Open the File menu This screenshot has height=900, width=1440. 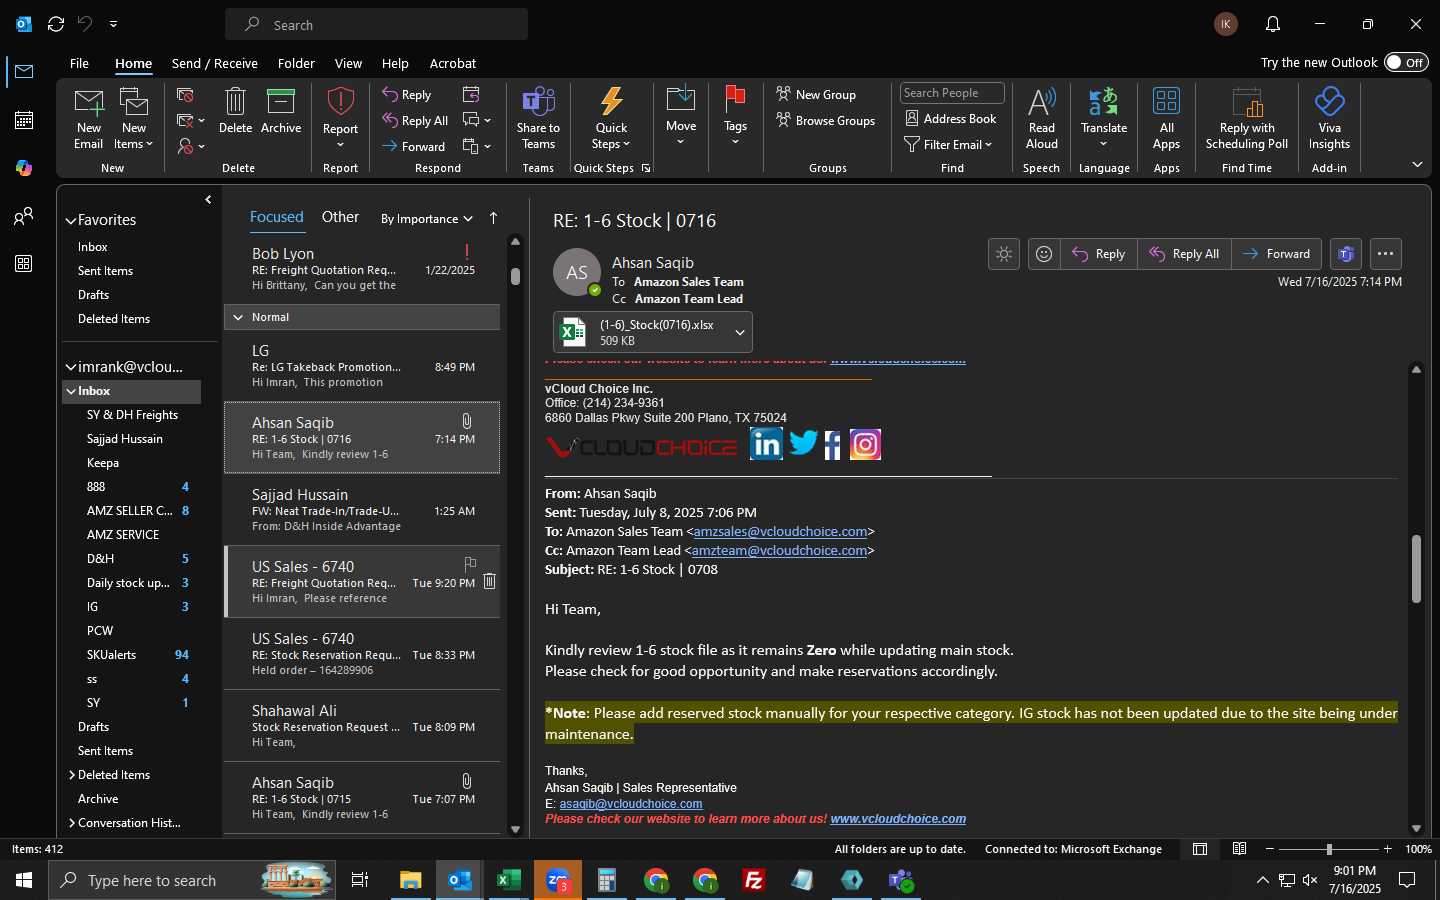(79, 63)
